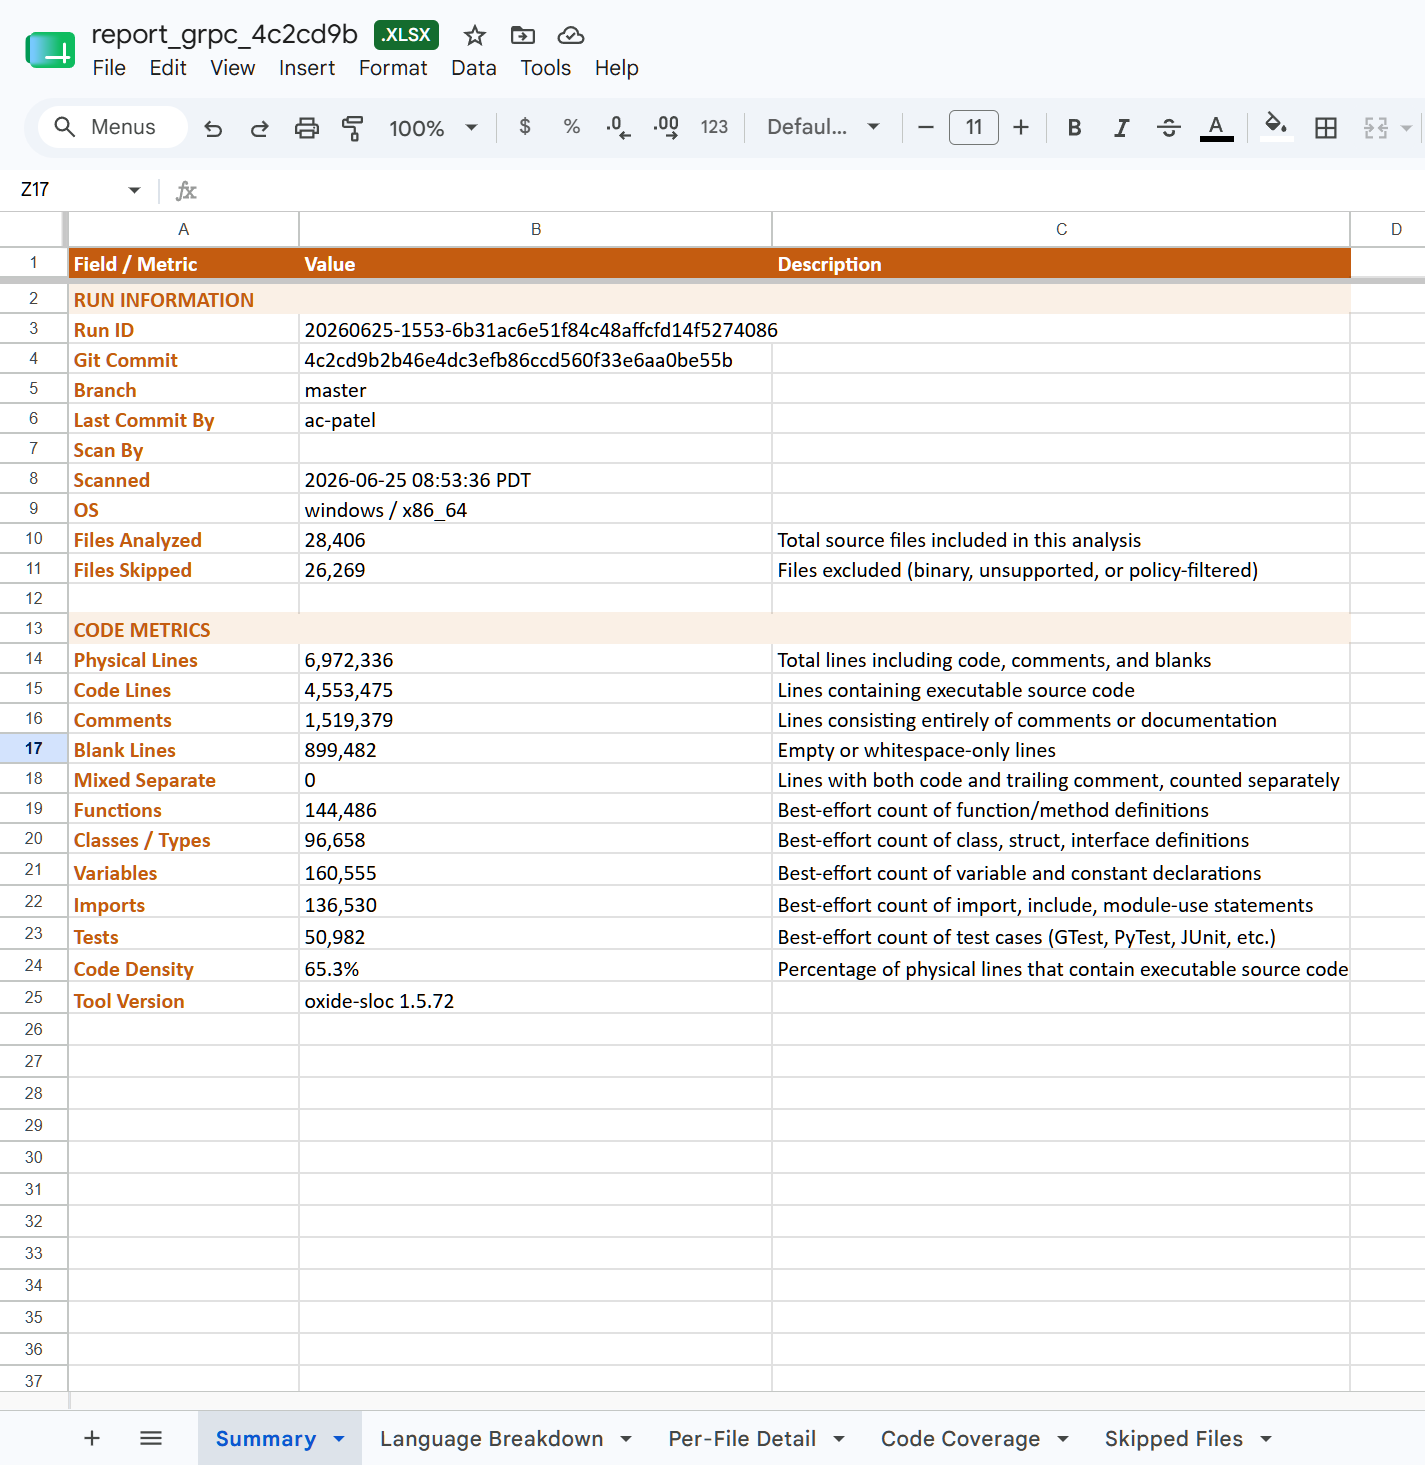Screen dimensions: 1425x1466
Task: Open the Code Coverage tab dropdown arrow
Action: pos(1063,1439)
